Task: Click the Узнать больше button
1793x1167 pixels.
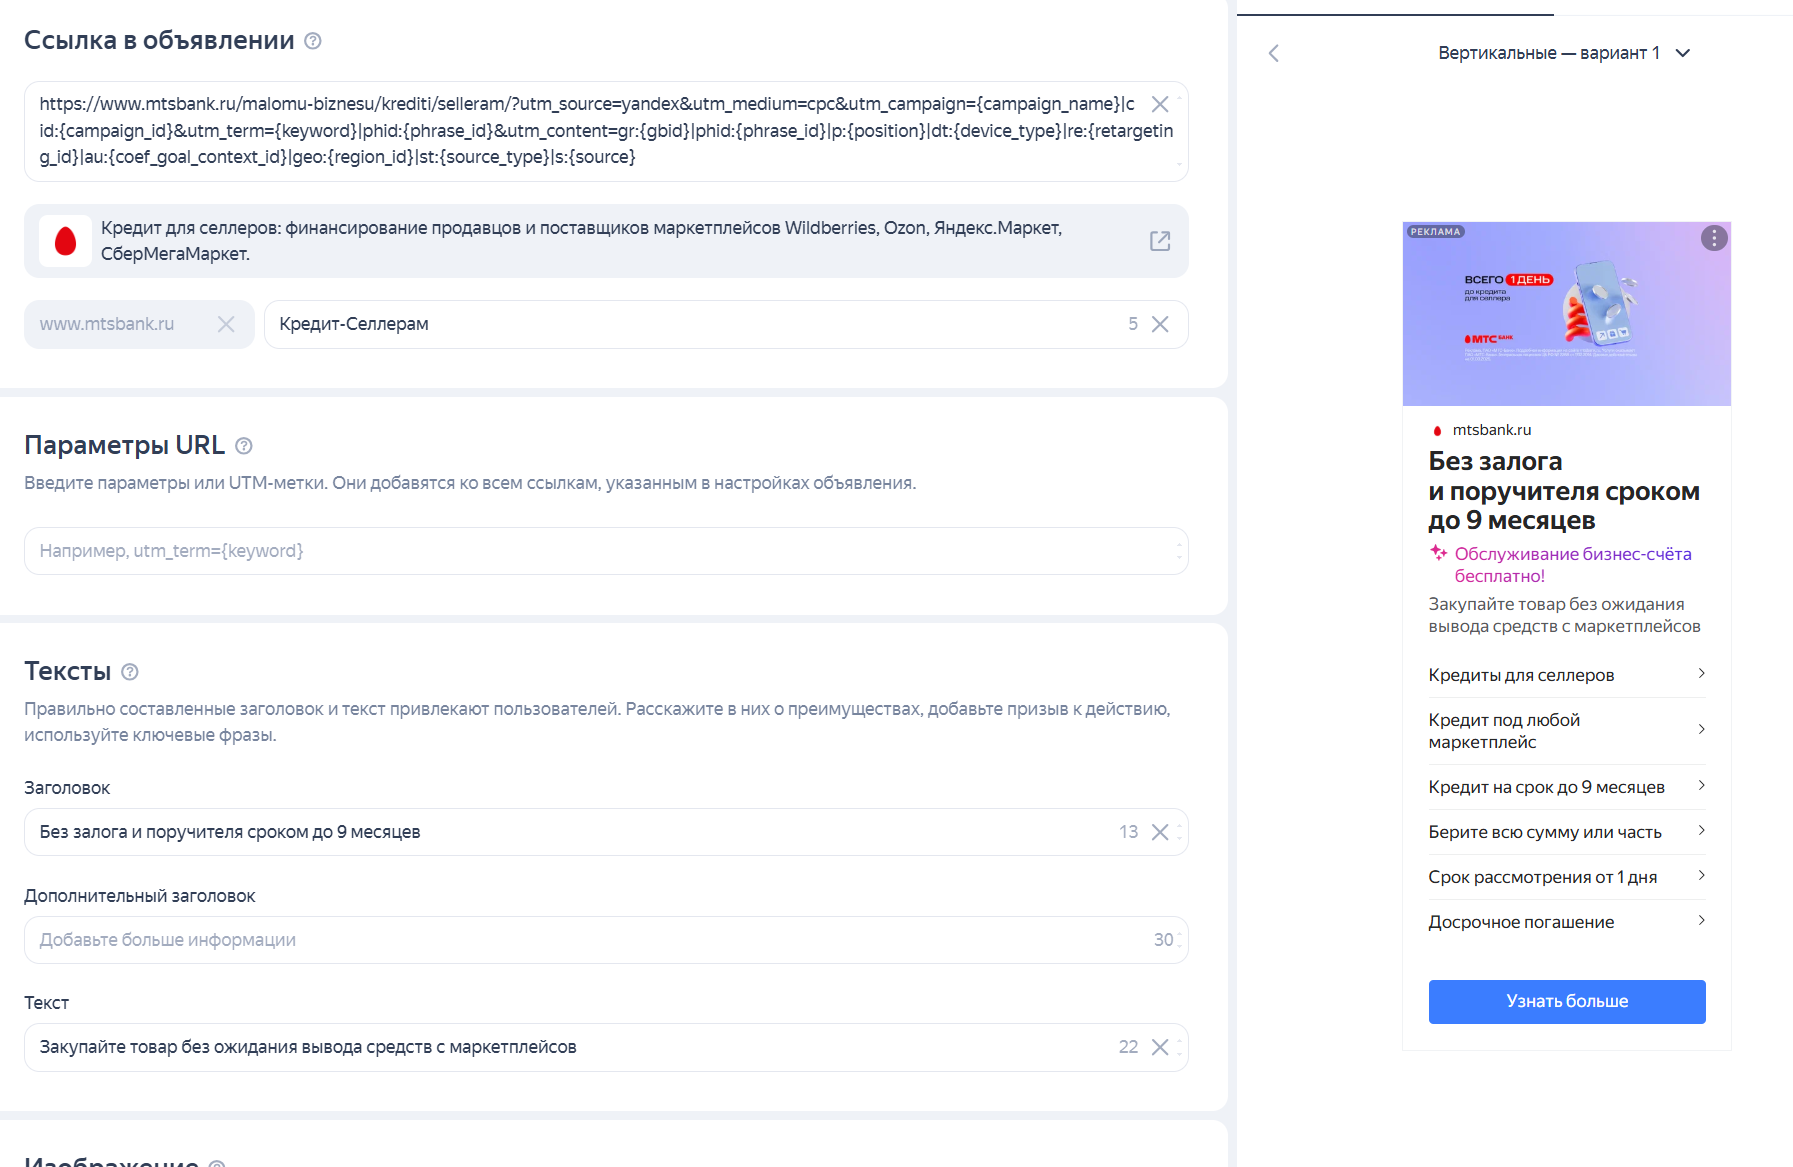Action: click(x=1567, y=1001)
